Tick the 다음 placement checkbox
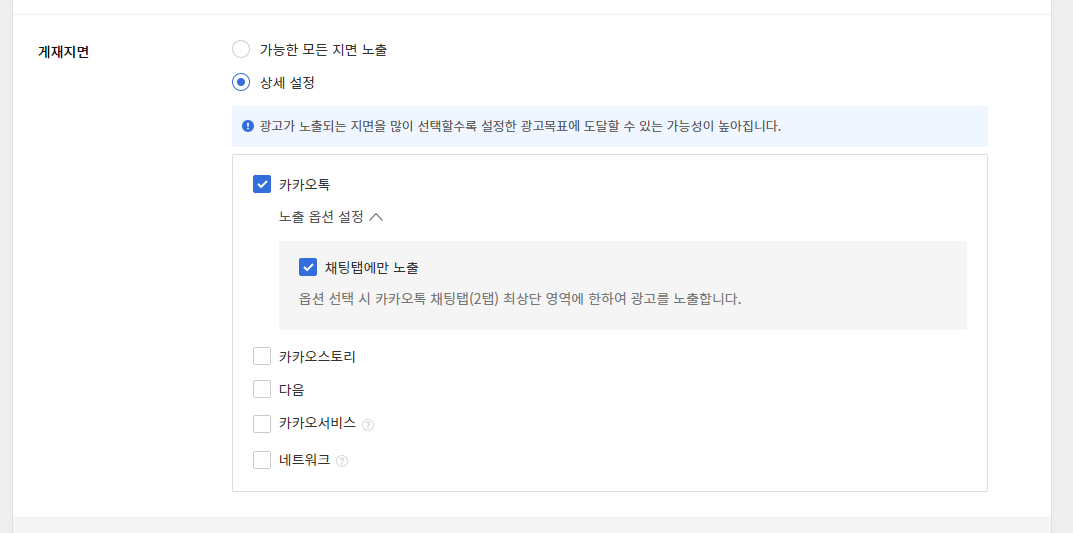This screenshot has width=1073, height=533. tap(262, 389)
